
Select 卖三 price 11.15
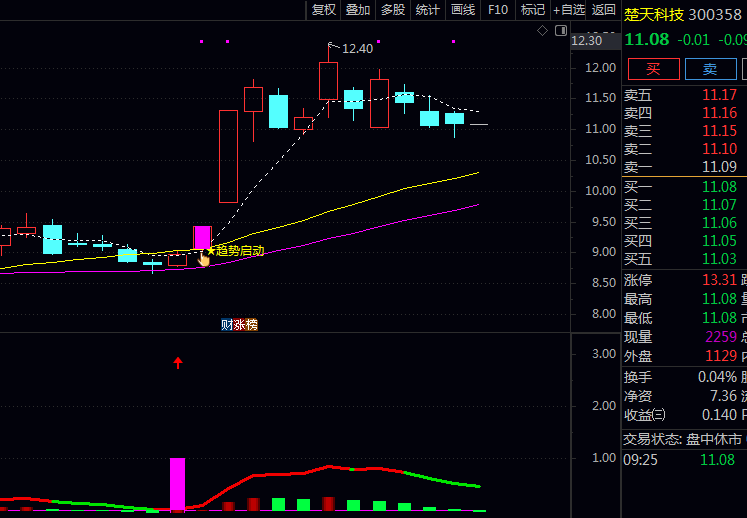[x=719, y=131]
